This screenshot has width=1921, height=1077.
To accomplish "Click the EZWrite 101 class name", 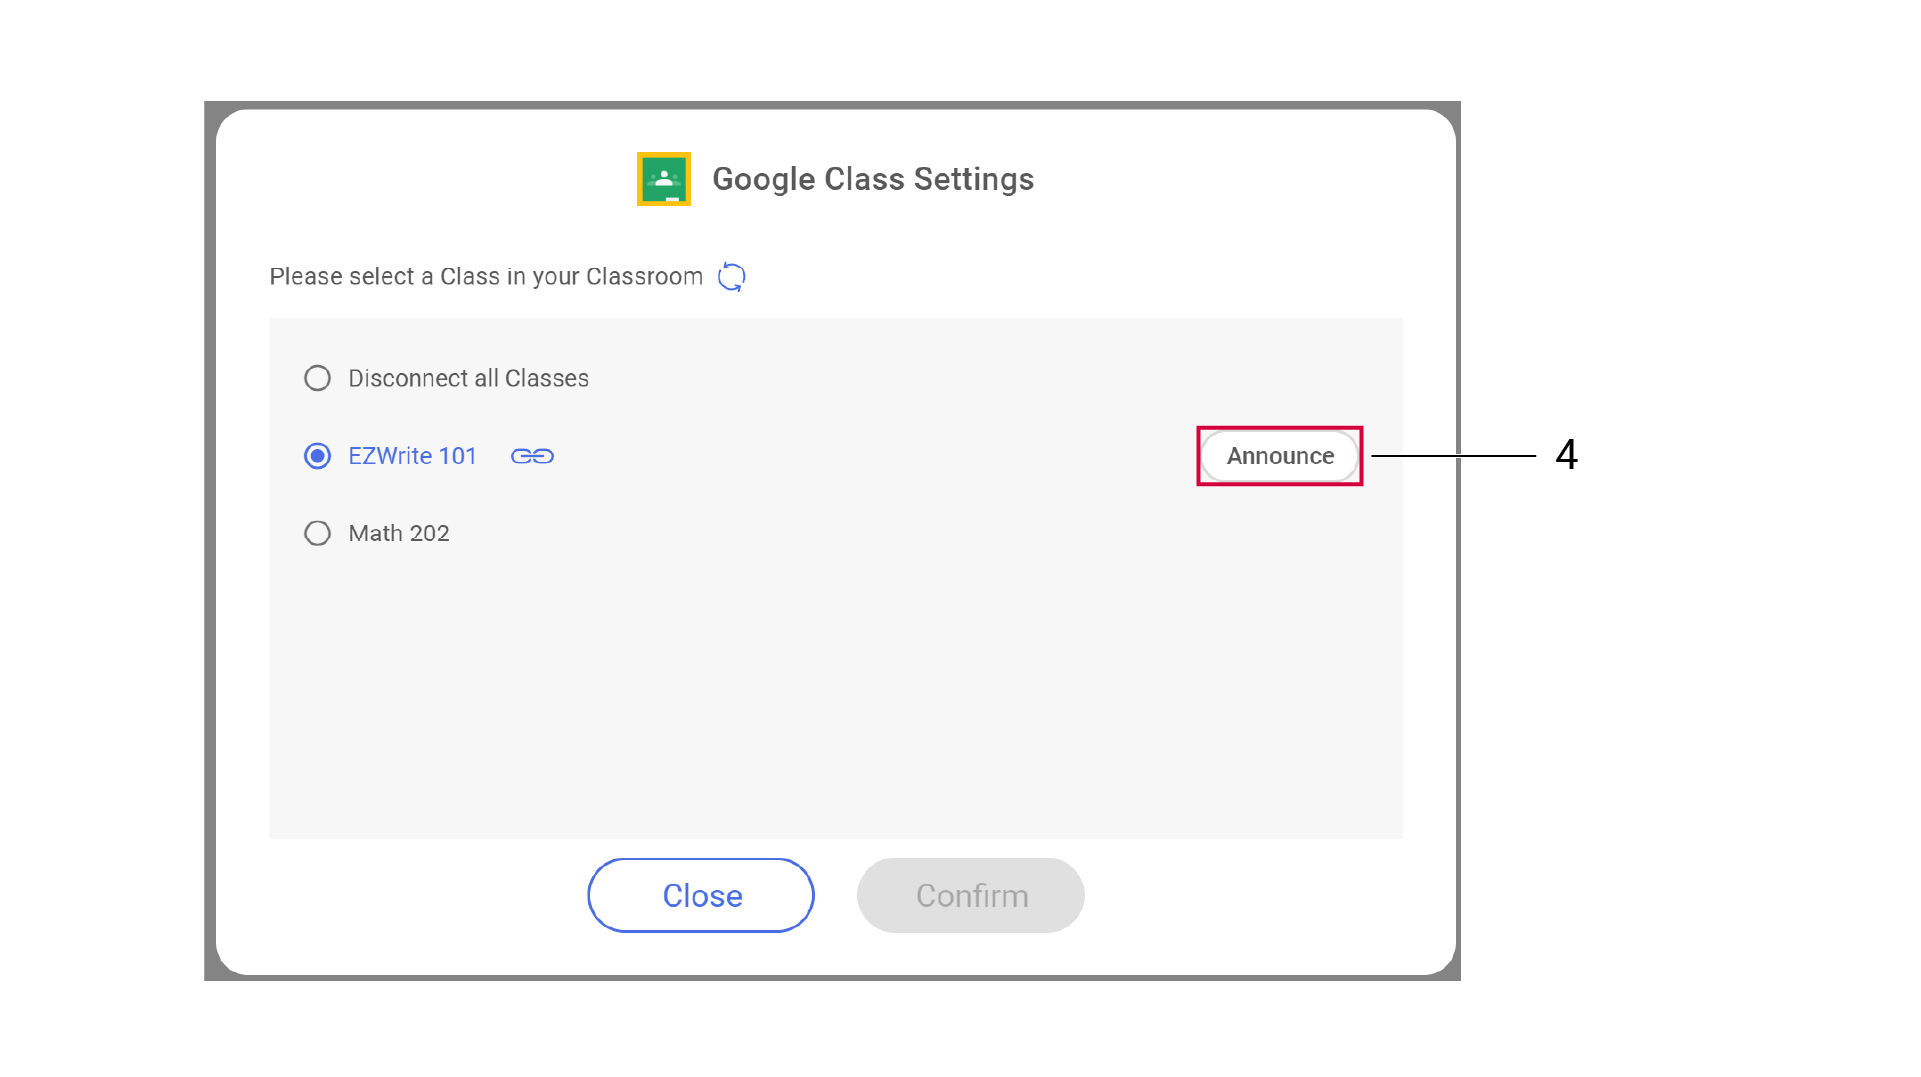I will [412, 456].
